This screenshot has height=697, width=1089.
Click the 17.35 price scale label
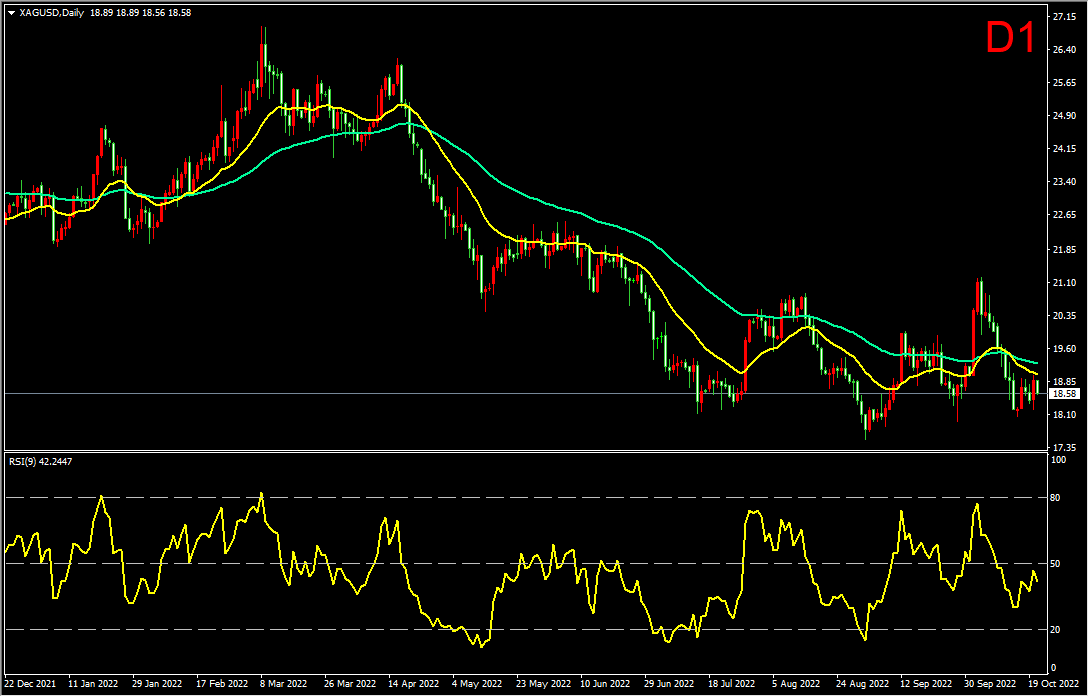tap(1065, 448)
